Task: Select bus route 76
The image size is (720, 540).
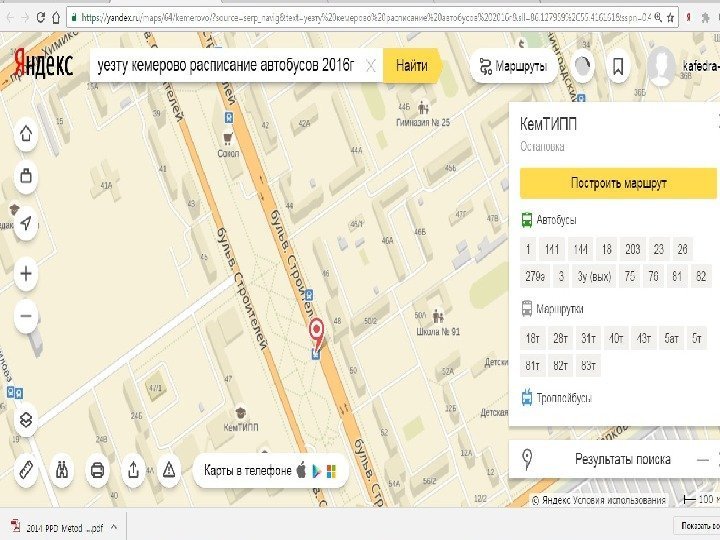Action: (653, 276)
